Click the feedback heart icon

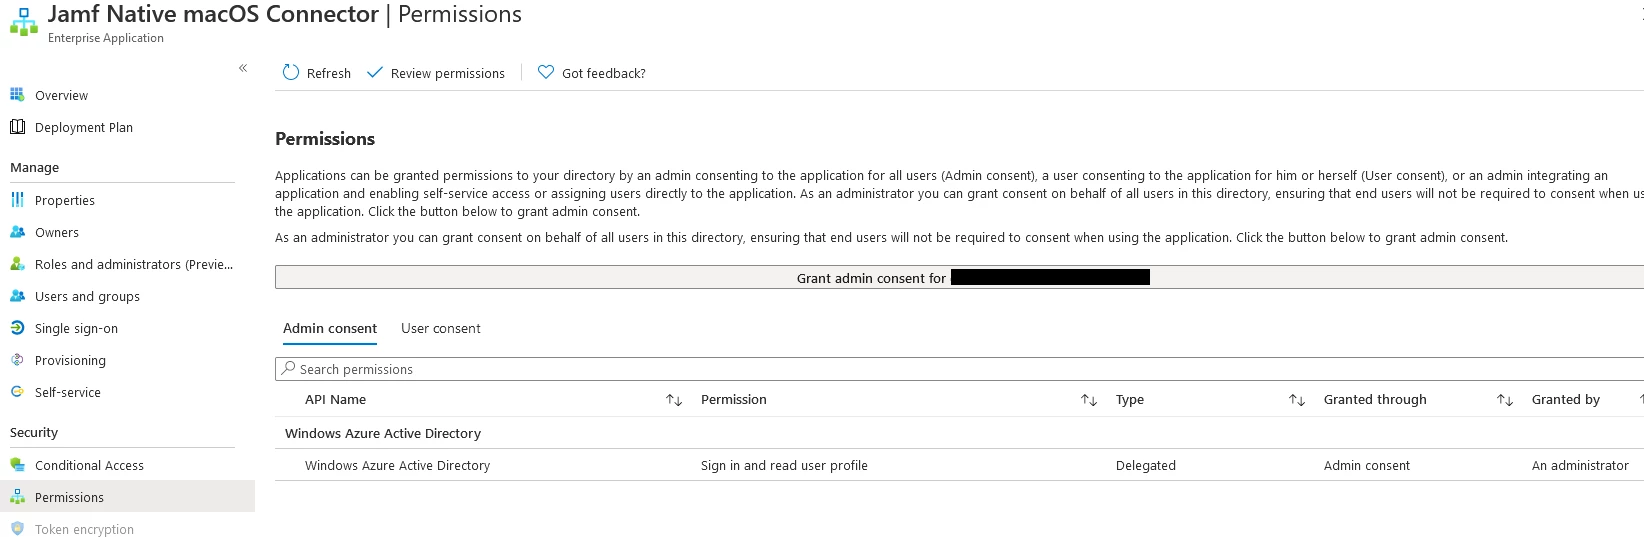(546, 72)
